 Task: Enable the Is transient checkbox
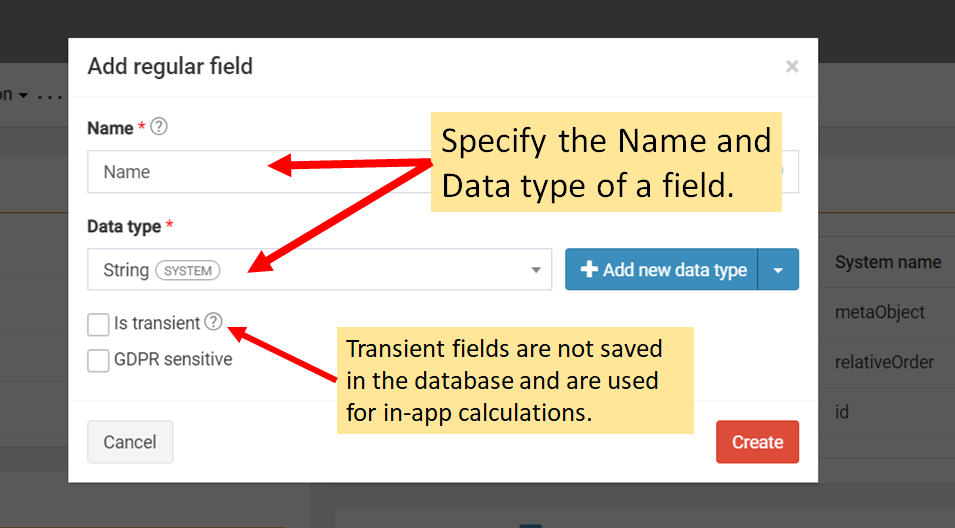point(98,324)
